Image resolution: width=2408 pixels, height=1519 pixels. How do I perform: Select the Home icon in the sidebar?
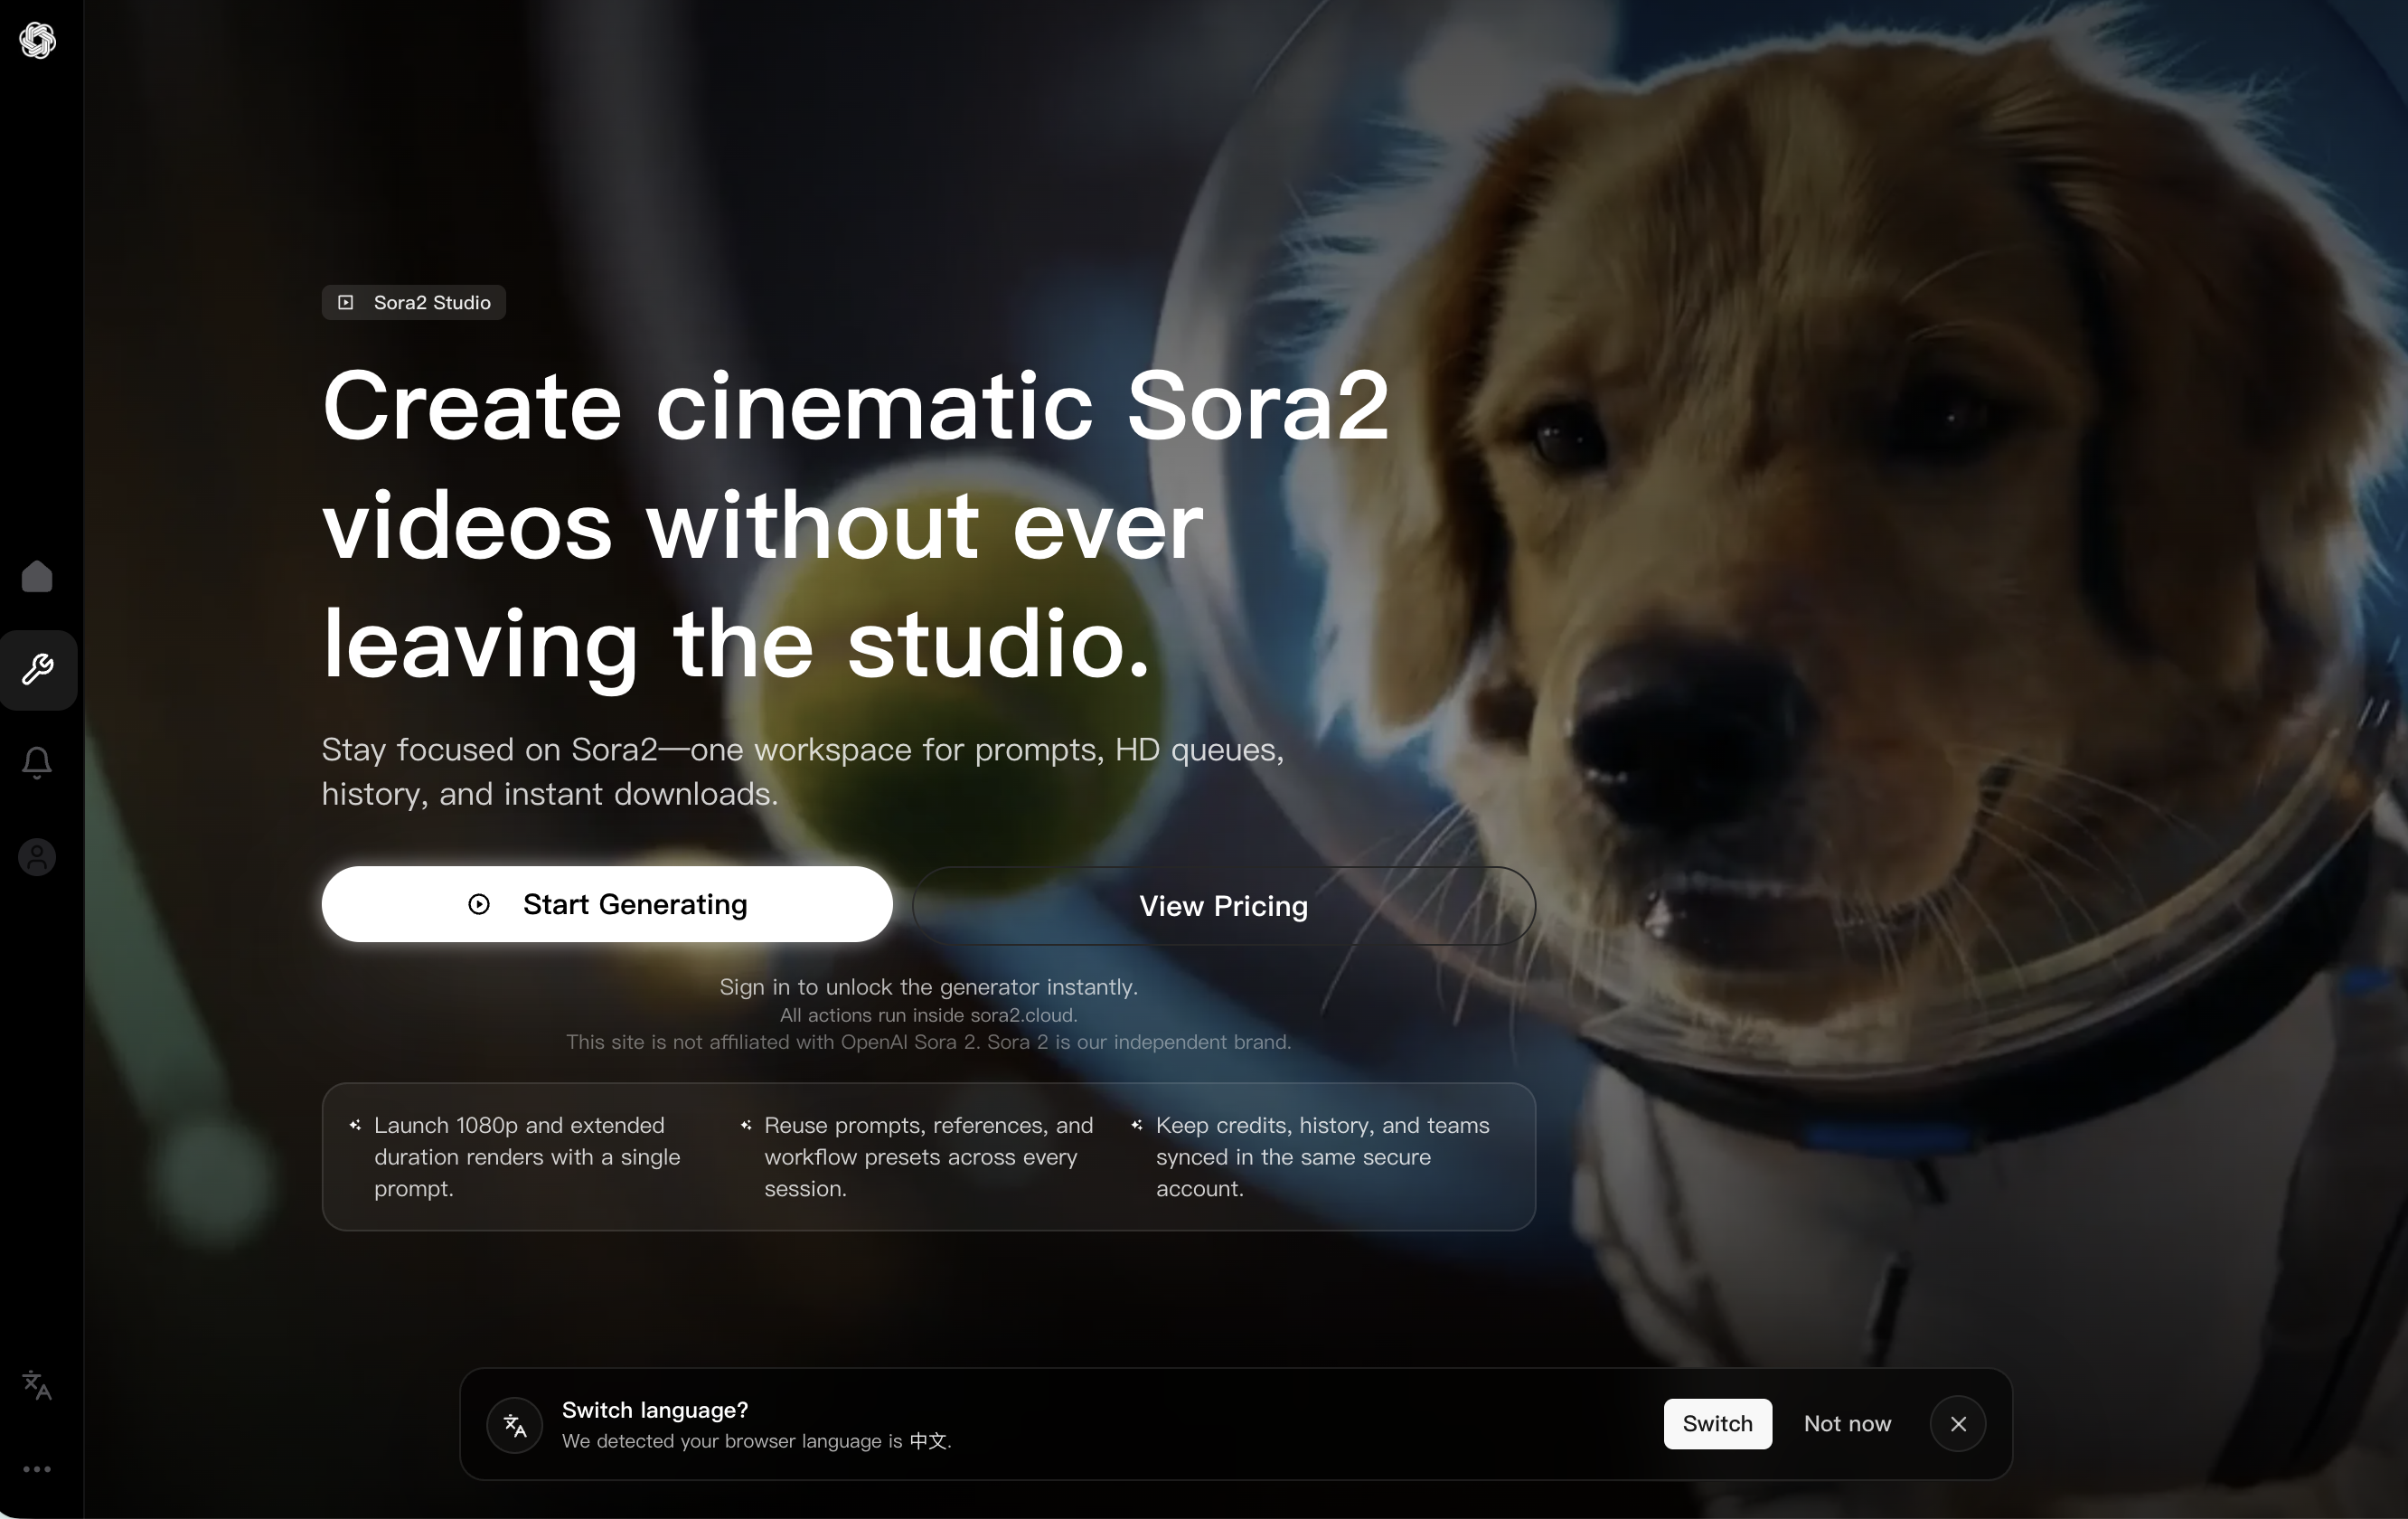tap(37, 577)
